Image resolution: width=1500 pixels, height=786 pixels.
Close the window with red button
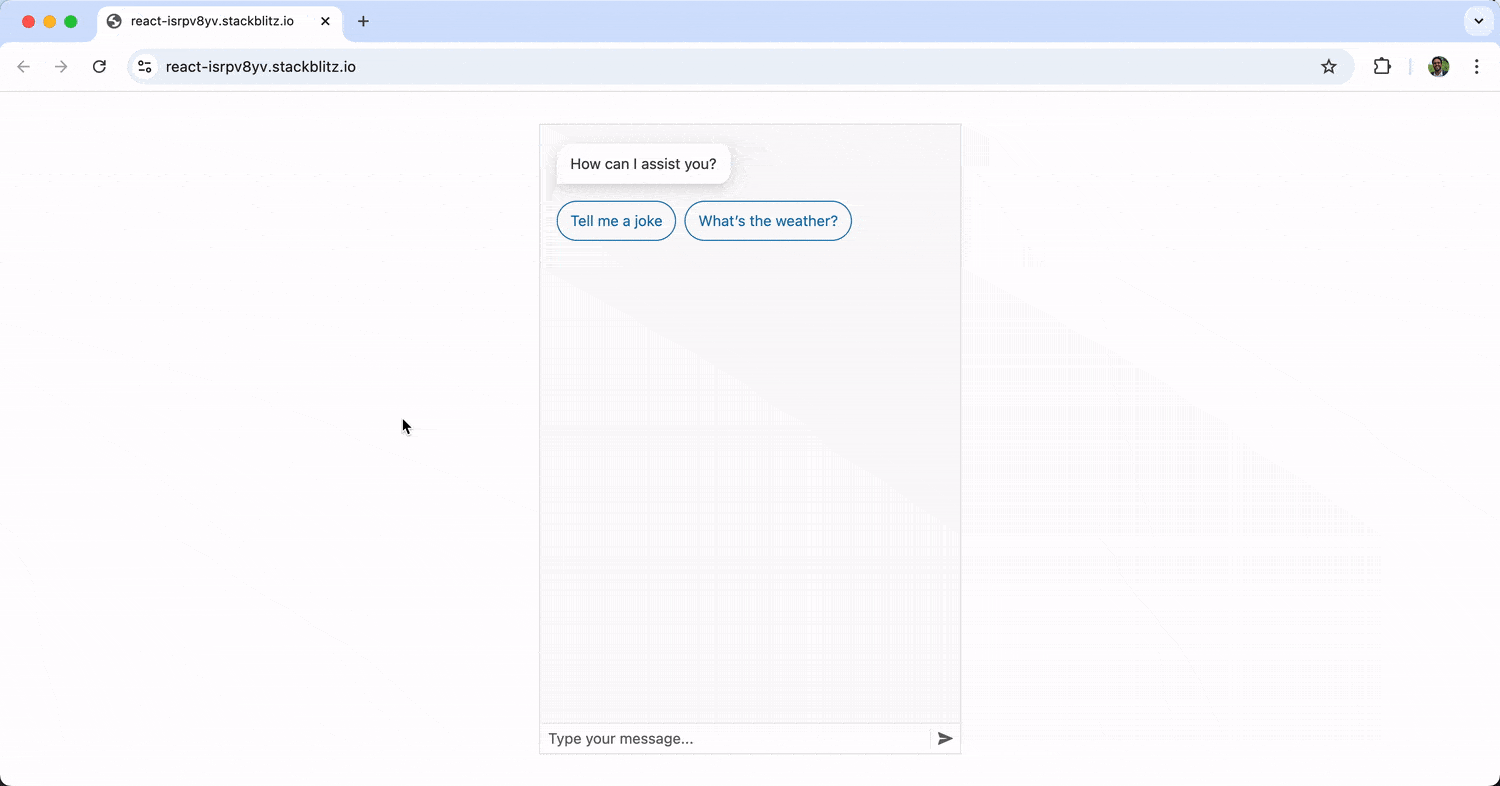[28, 21]
